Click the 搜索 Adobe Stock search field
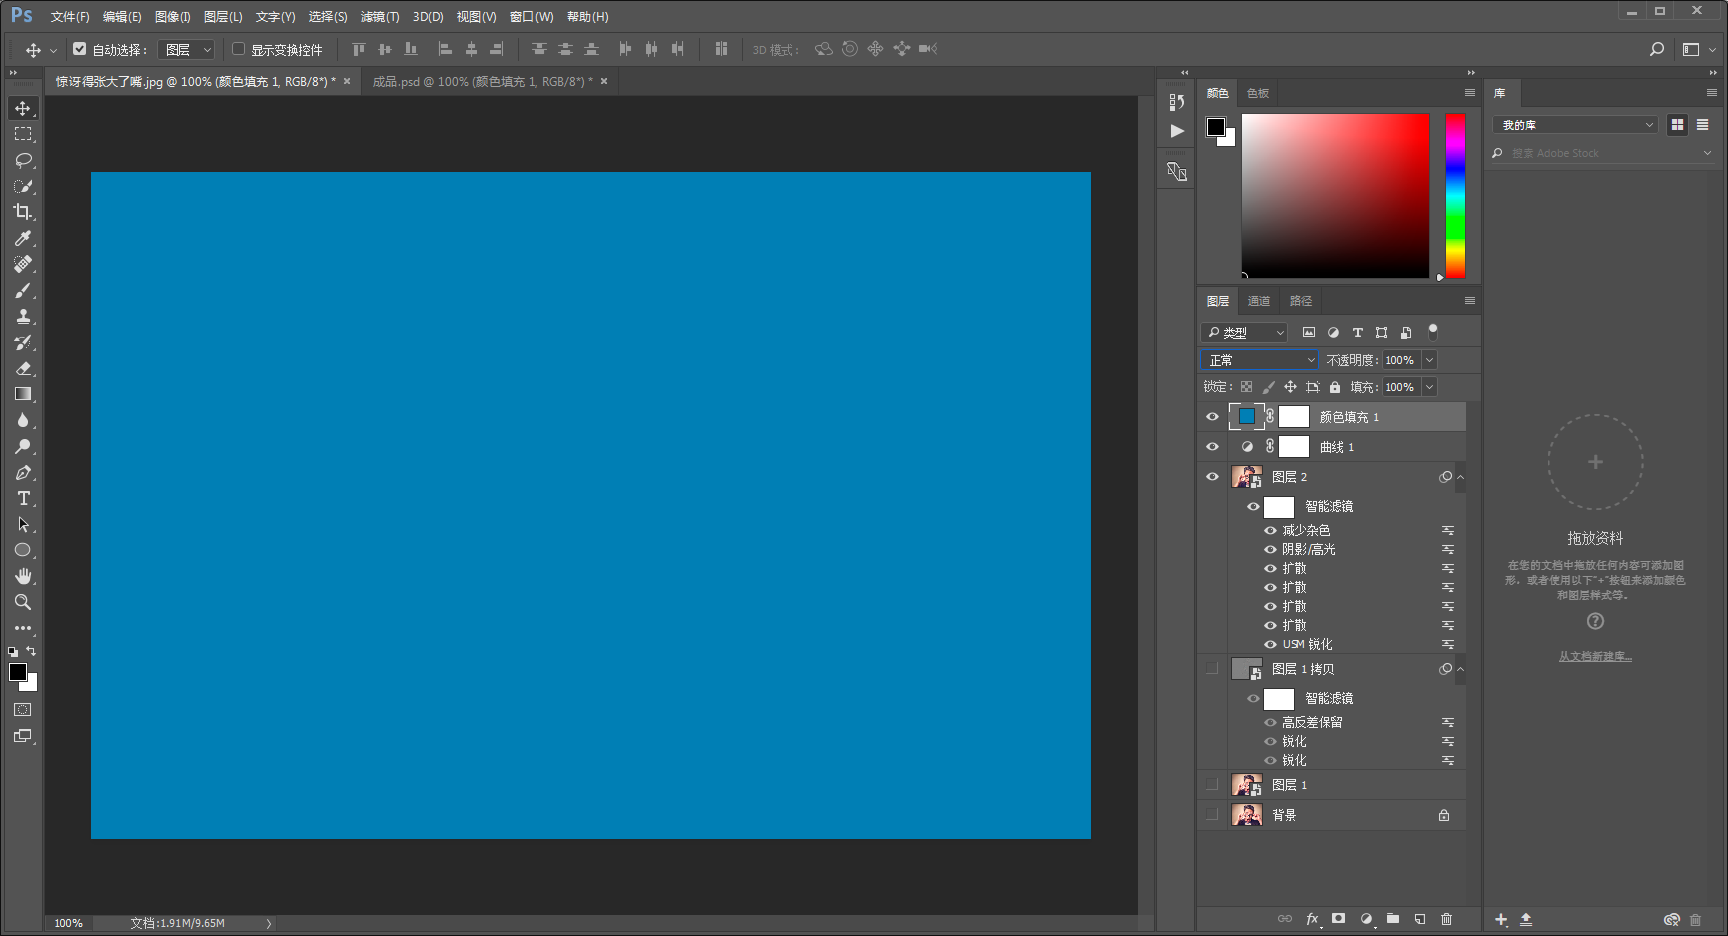The image size is (1728, 936). pyautogui.click(x=1603, y=153)
